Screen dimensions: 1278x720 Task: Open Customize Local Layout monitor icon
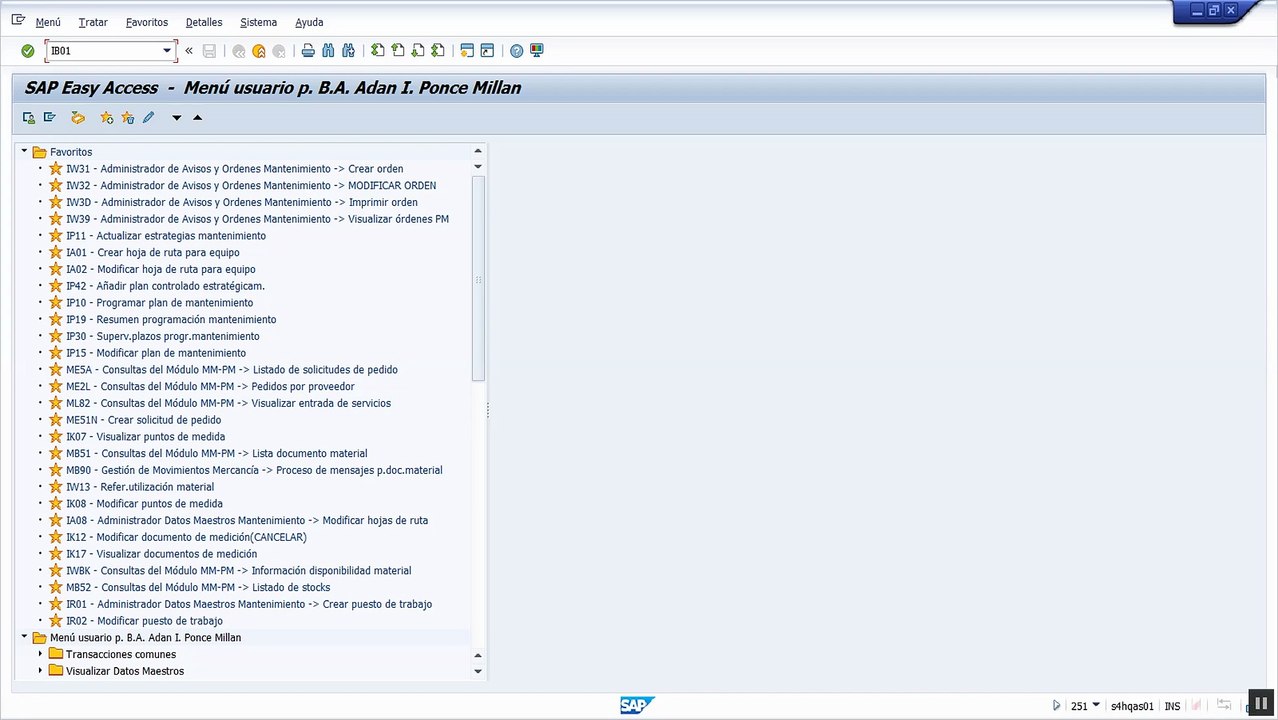coord(536,51)
